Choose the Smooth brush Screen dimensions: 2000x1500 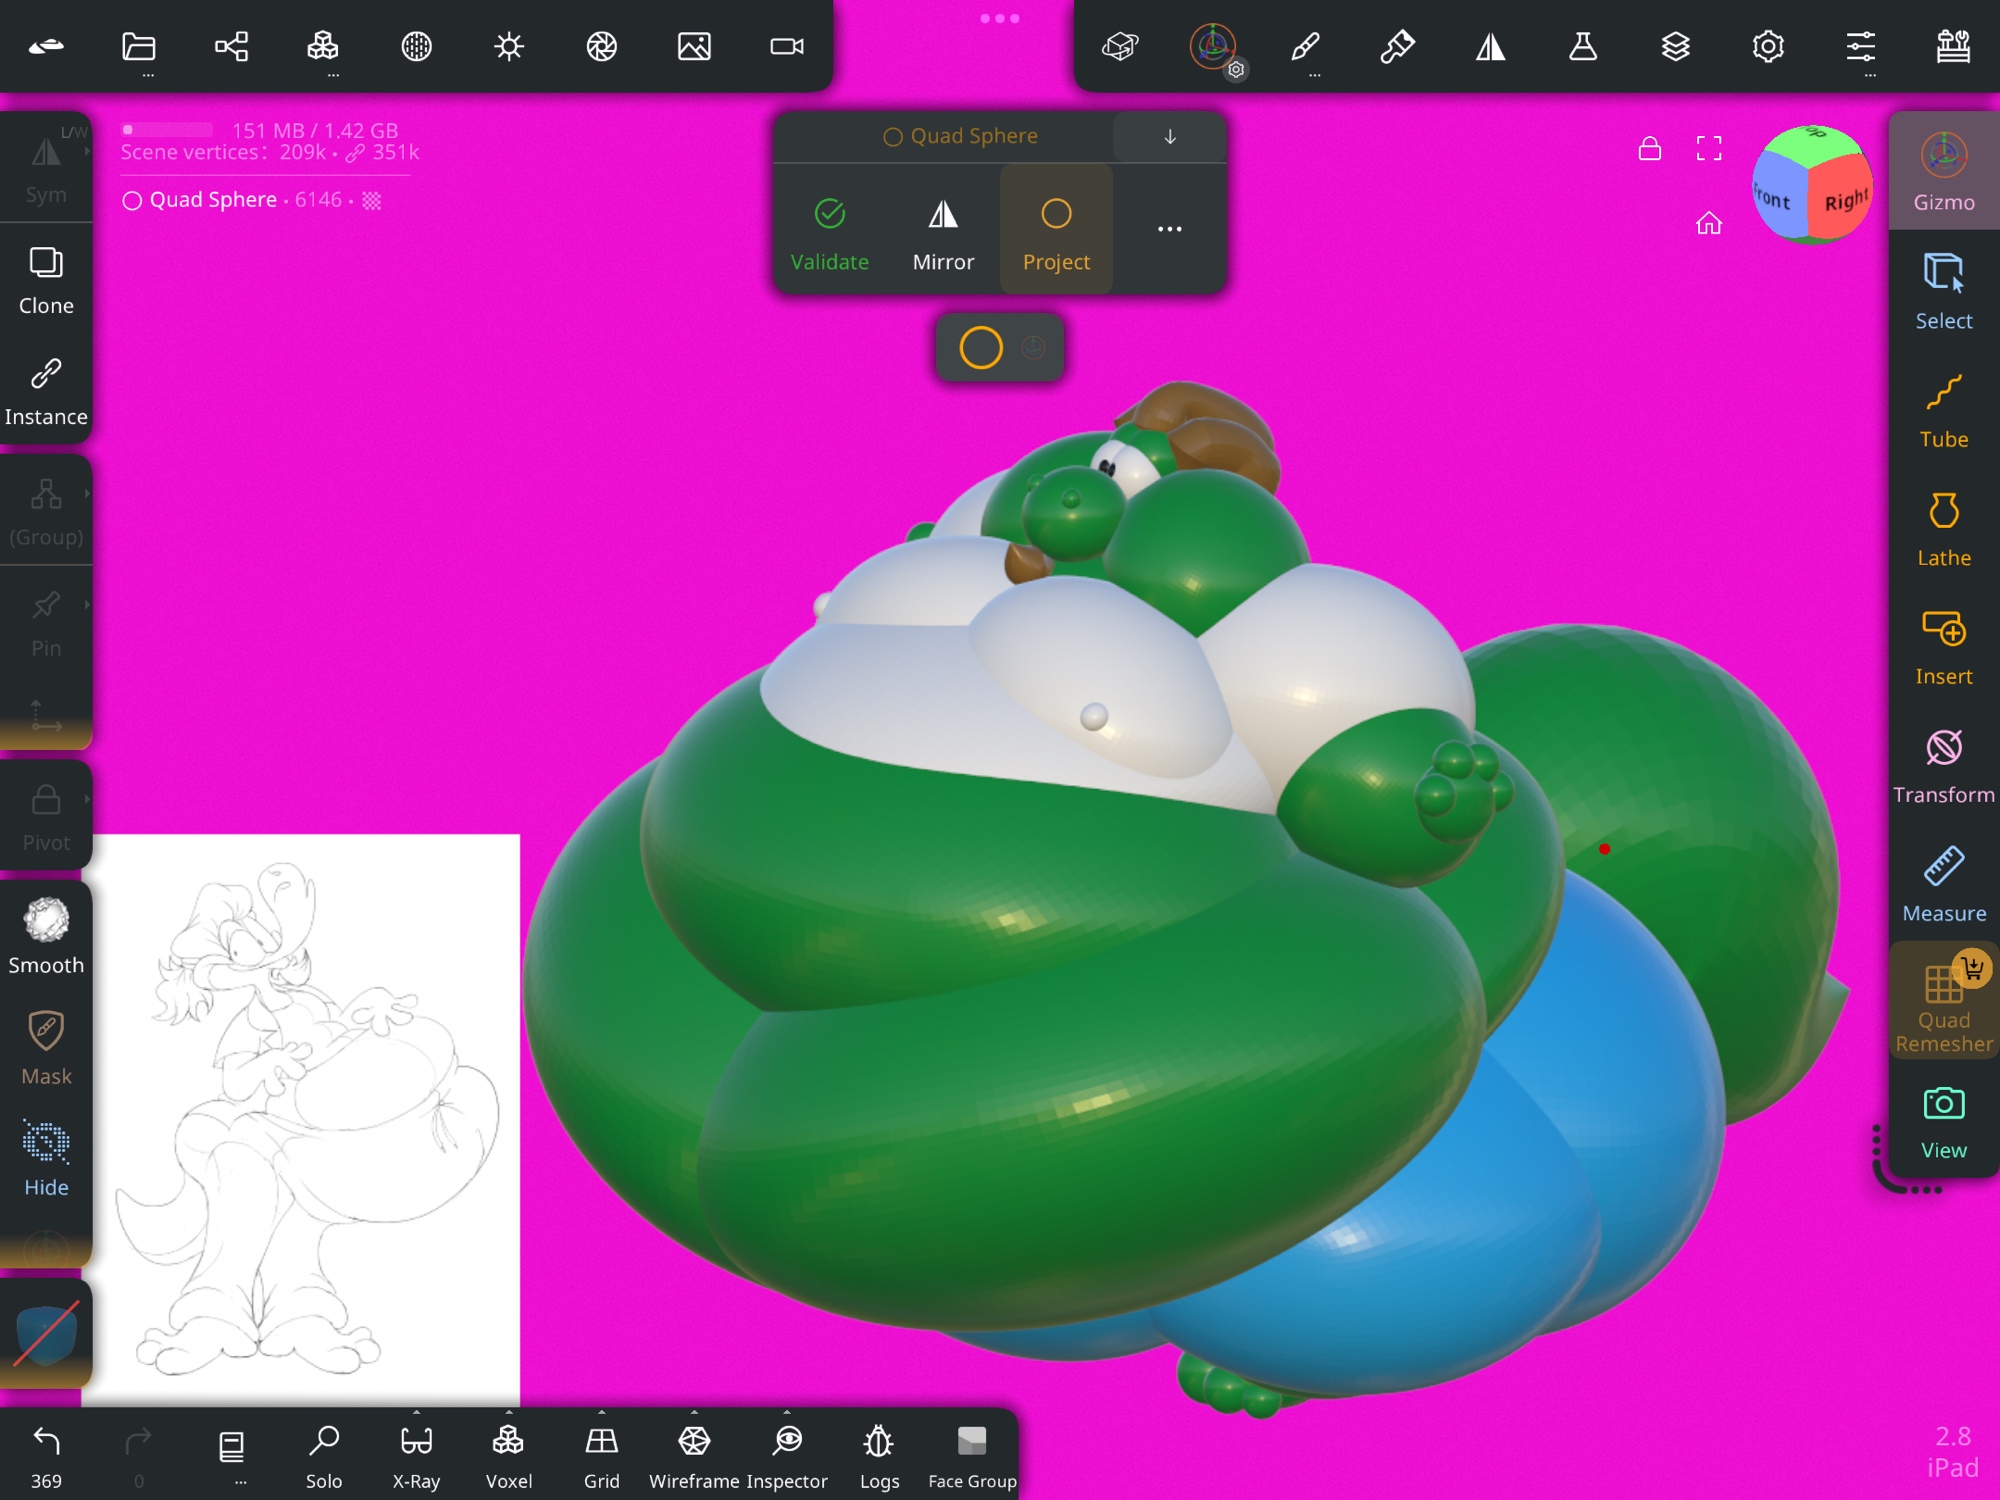pyautogui.click(x=46, y=935)
